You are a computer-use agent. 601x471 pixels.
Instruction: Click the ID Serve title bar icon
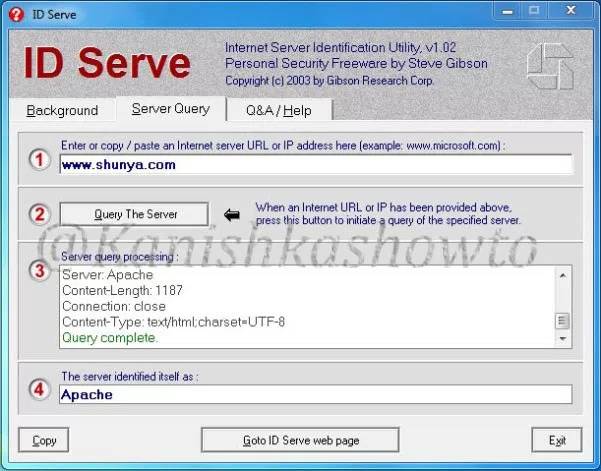click(16, 15)
